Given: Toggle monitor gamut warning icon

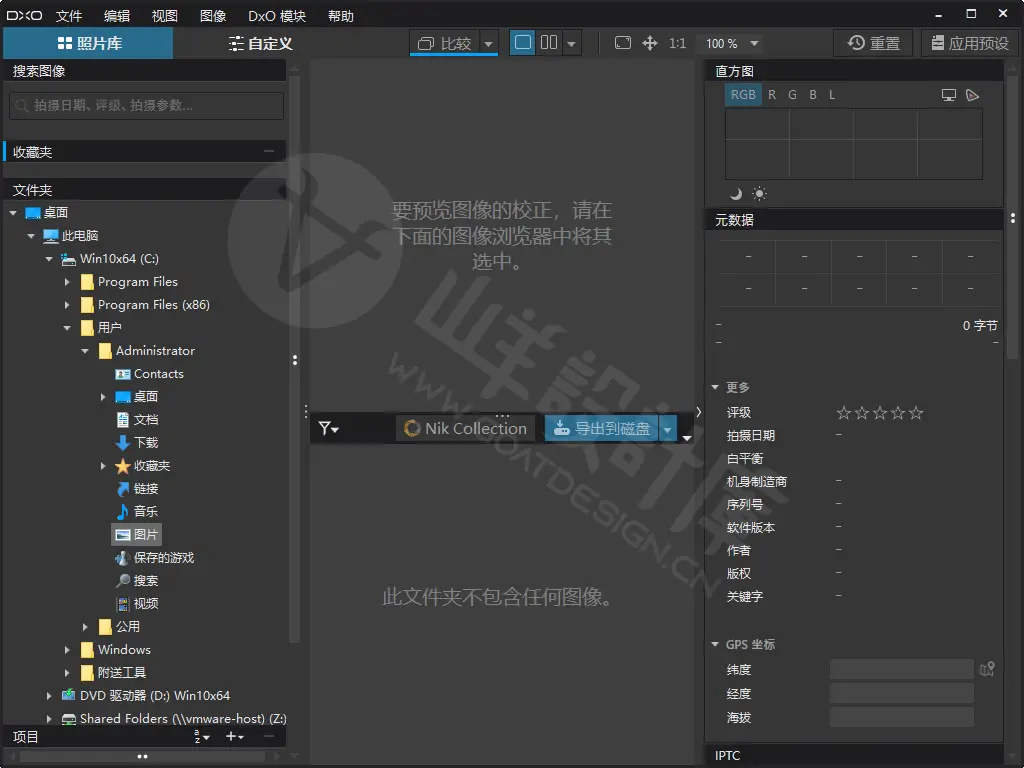Looking at the screenshot, I should coord(949,95).
